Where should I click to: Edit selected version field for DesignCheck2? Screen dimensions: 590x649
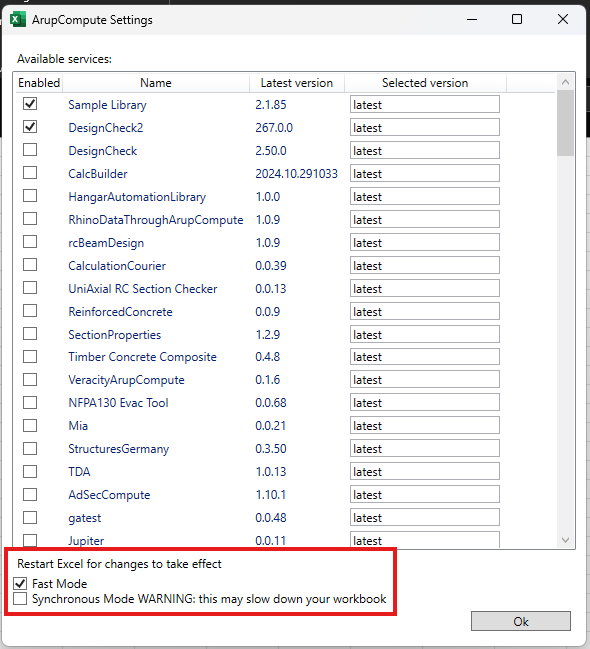(425, 127)
